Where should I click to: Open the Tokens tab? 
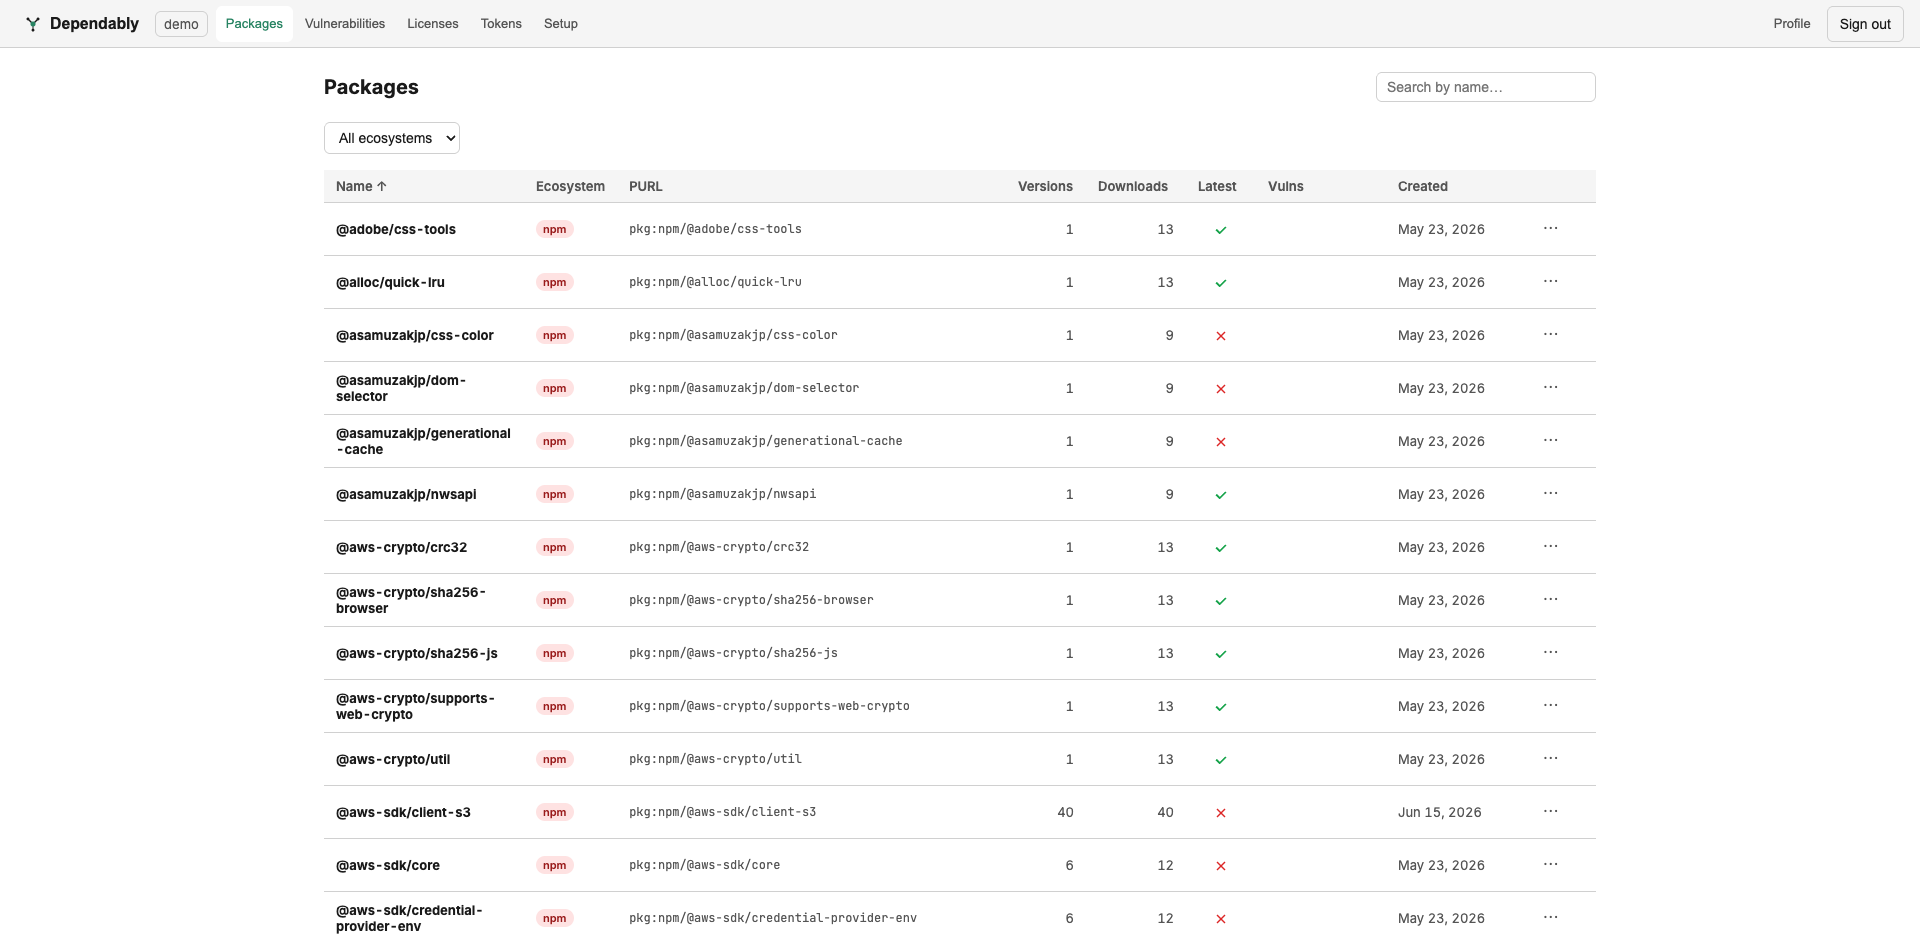[x=501, y=23]
